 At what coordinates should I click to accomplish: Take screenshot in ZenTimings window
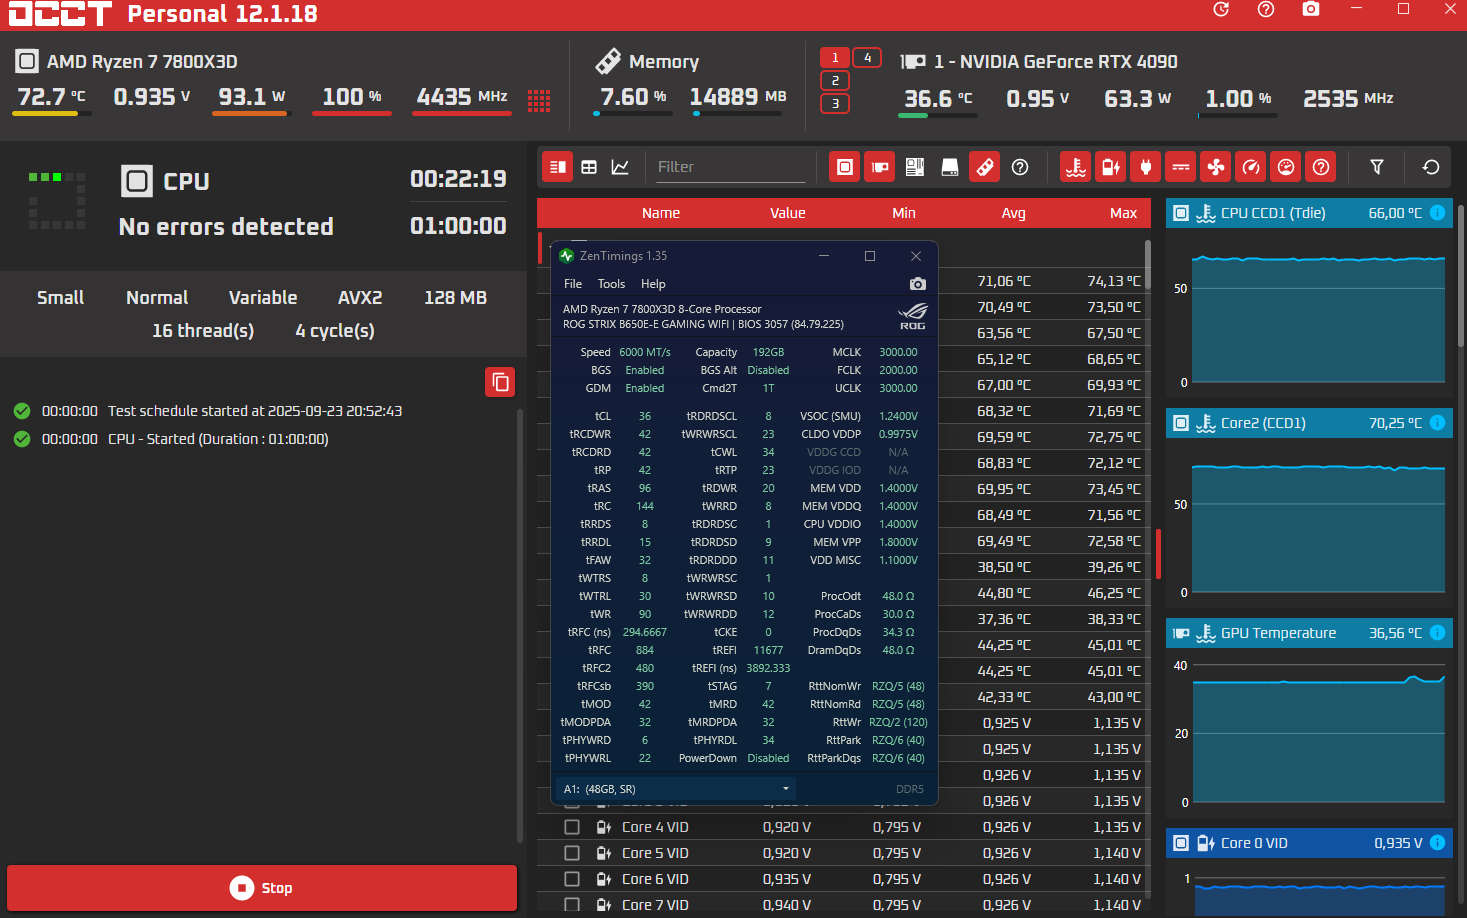click(x=917, y=284)
